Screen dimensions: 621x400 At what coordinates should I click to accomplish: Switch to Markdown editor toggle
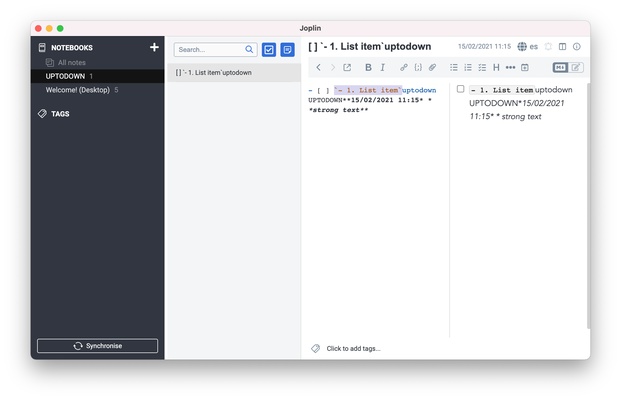click(x=560, y=67)
